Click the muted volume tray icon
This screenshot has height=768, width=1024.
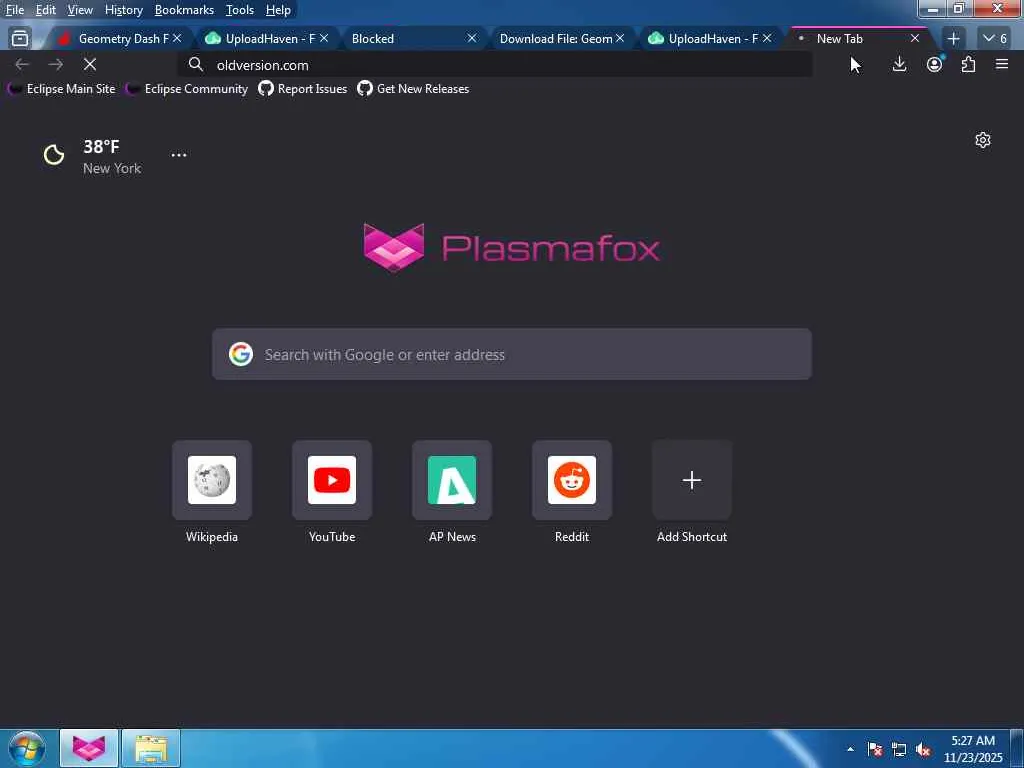(x=923, y=750)
